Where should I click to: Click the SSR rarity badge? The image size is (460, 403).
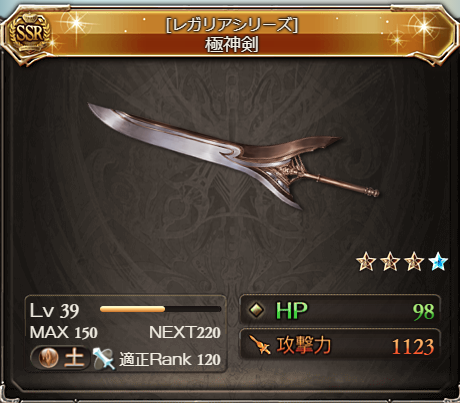[x=30, y=33]
